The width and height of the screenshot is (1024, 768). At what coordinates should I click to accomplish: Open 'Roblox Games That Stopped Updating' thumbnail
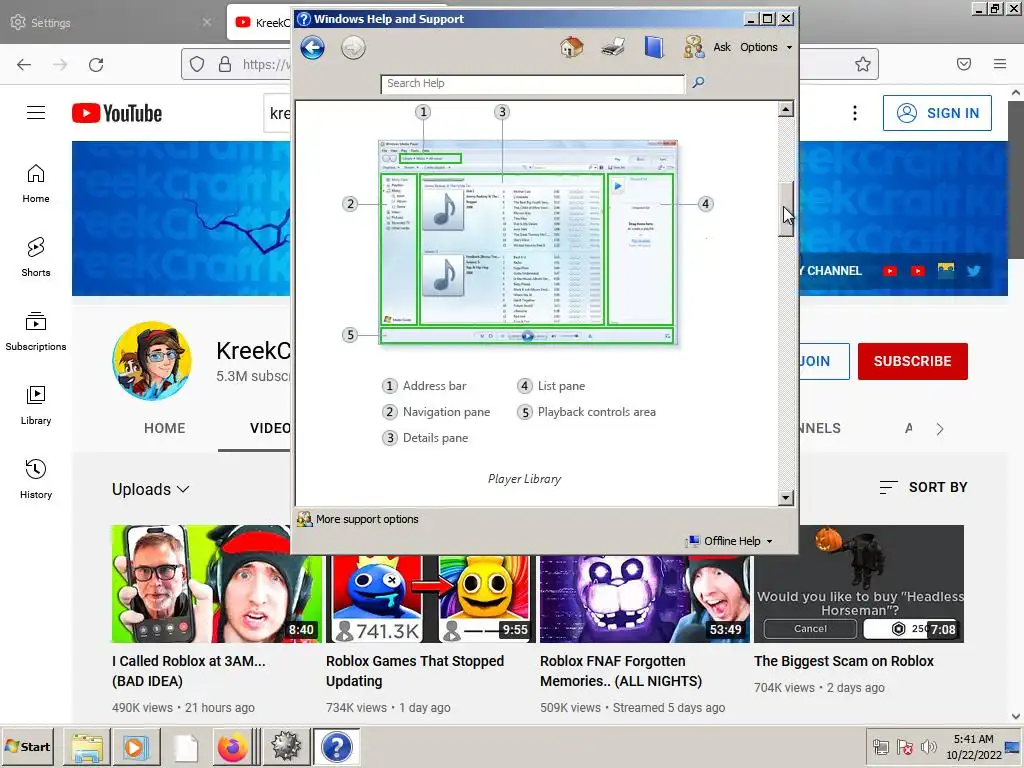(431, 598)
